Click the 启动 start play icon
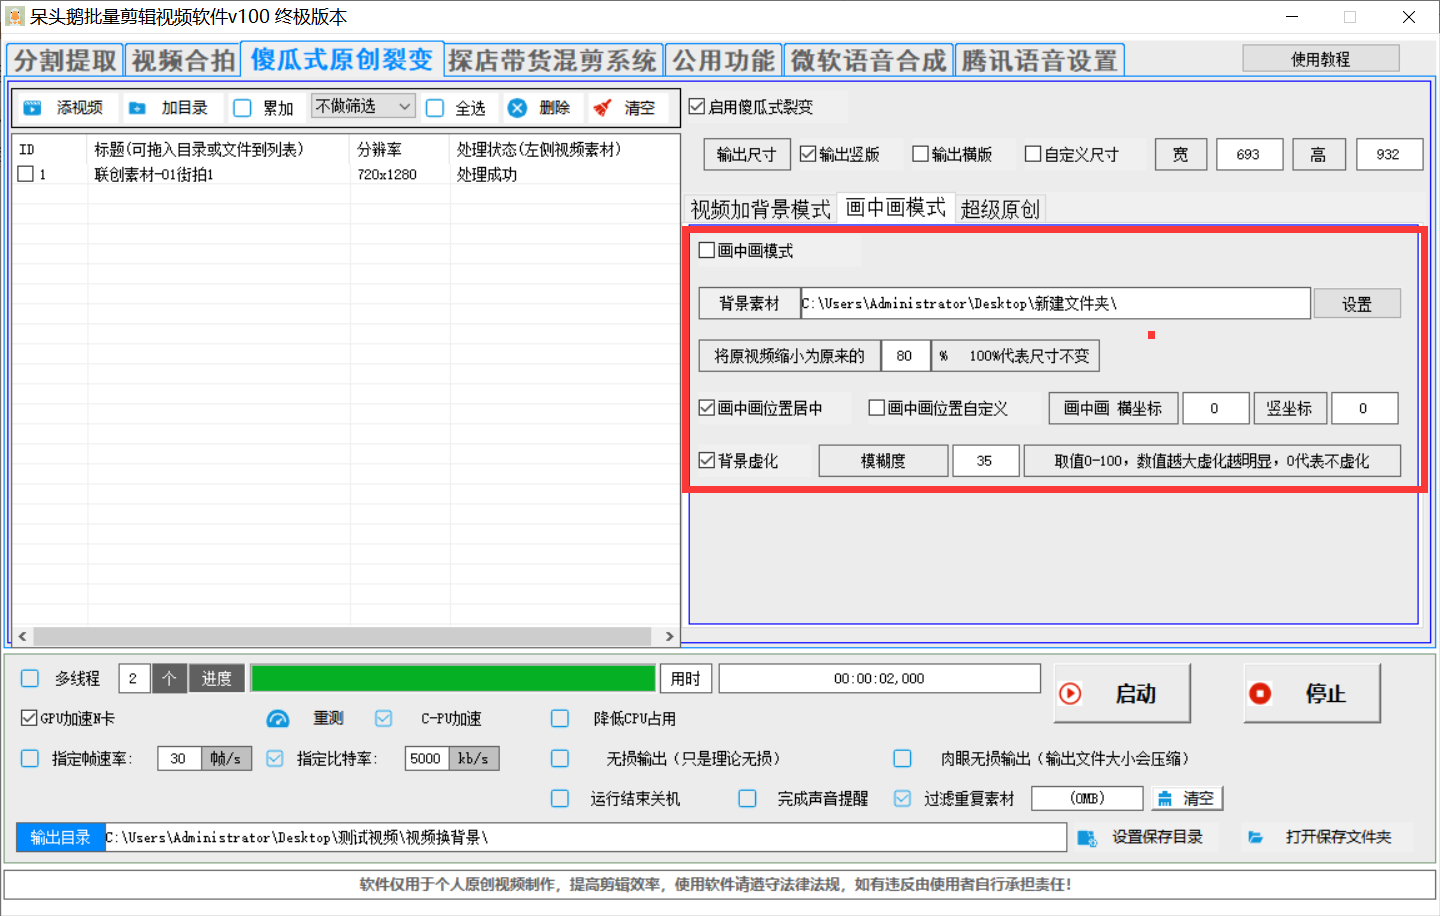Image resolution: width=1440 pixels, height=916 pixels. point(1070,694)
